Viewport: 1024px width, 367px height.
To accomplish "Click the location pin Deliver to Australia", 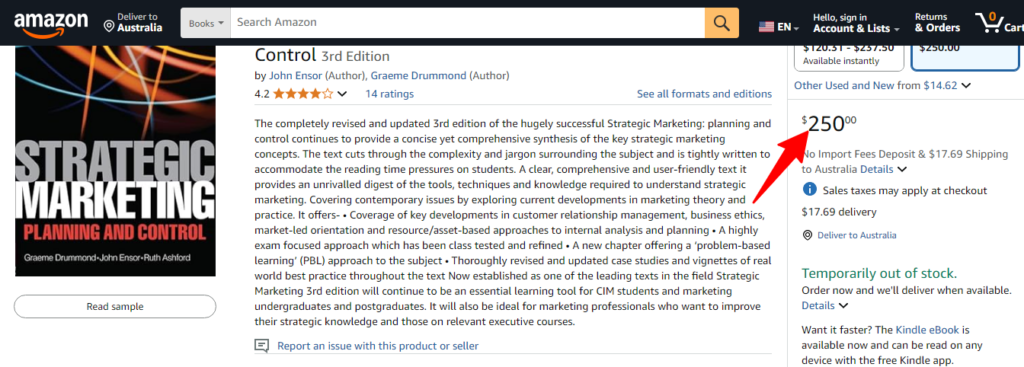I will pos(133,23).
